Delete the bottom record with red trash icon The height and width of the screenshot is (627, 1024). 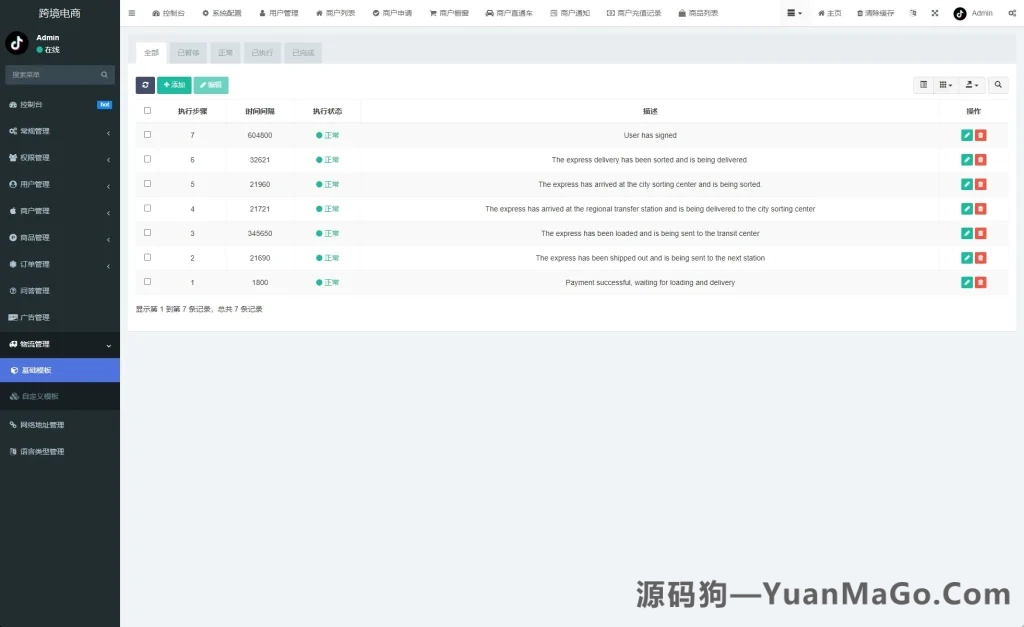pos(979,282)
